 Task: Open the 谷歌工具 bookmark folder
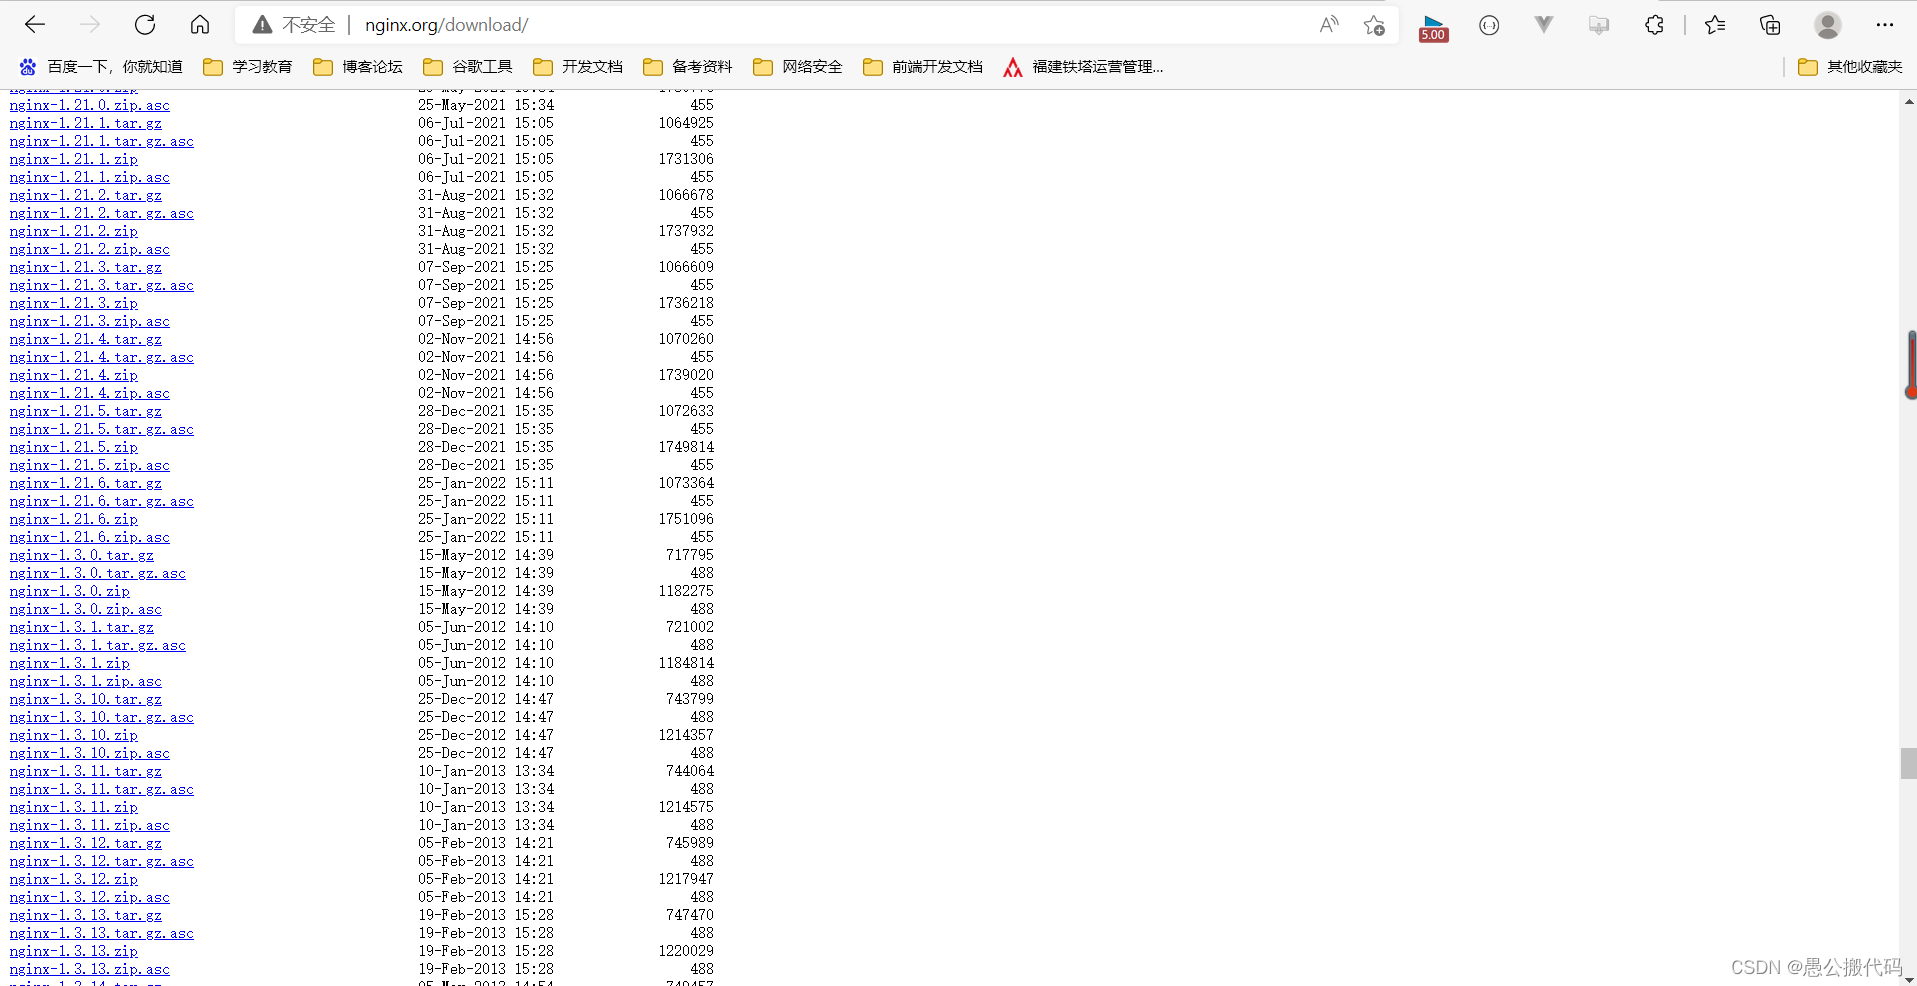point(468,67)
